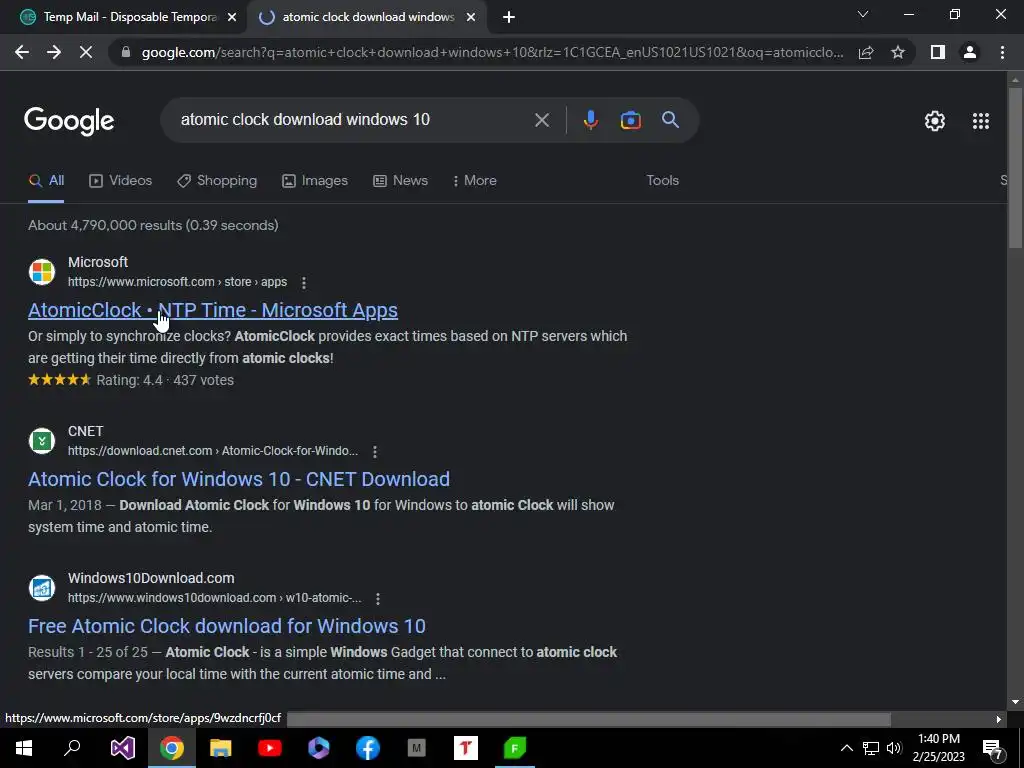This screenshot has height=768, width=1024.
Task: Close the Temp Mail tab
Action: point(232,18)
